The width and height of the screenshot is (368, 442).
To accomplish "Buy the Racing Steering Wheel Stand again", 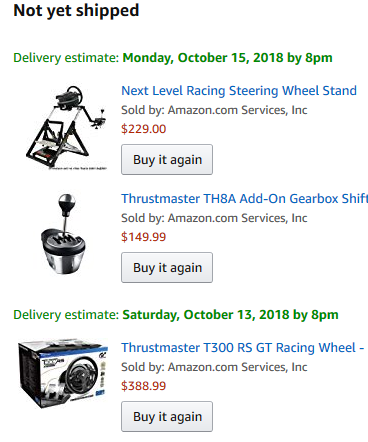I will click(x=167, y=159).
